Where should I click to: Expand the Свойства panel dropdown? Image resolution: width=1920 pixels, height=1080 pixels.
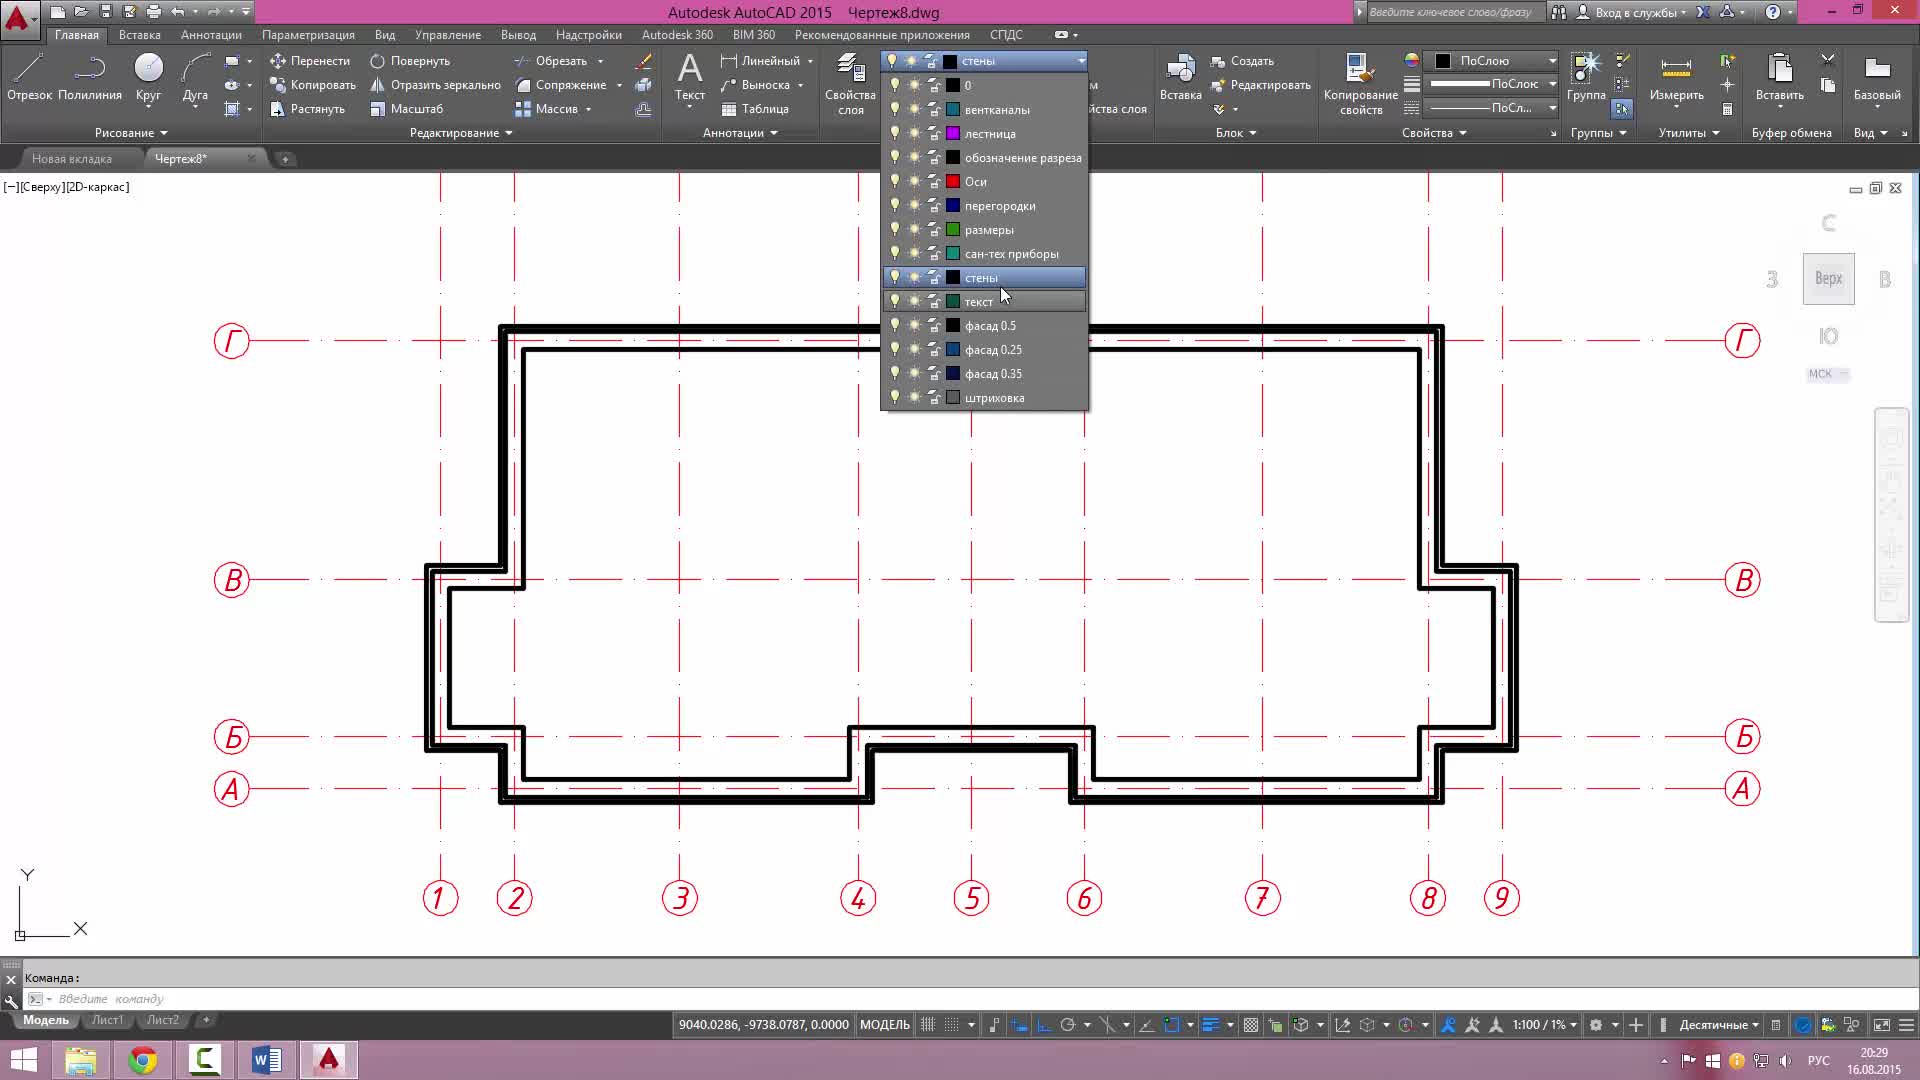[x=1434, y=133]
